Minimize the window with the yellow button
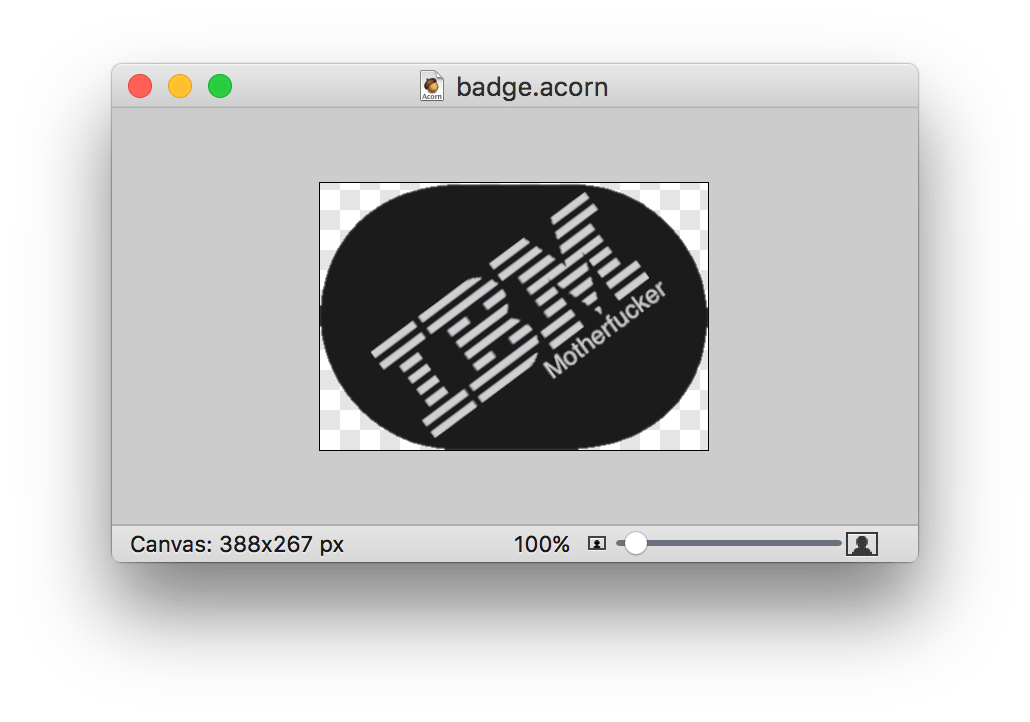Image resolution: width=1030 pixels, height=722 pixels. coord(180,86)
